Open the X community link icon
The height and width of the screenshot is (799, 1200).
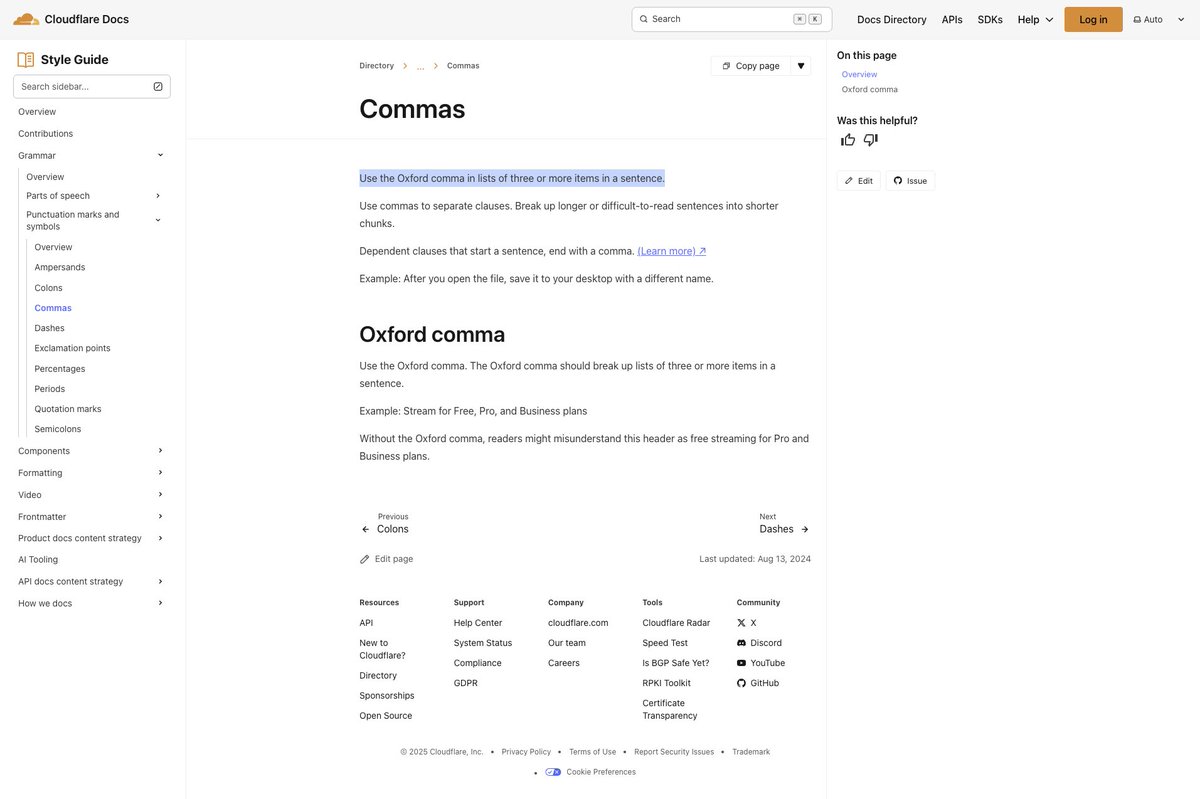point(741,623)
